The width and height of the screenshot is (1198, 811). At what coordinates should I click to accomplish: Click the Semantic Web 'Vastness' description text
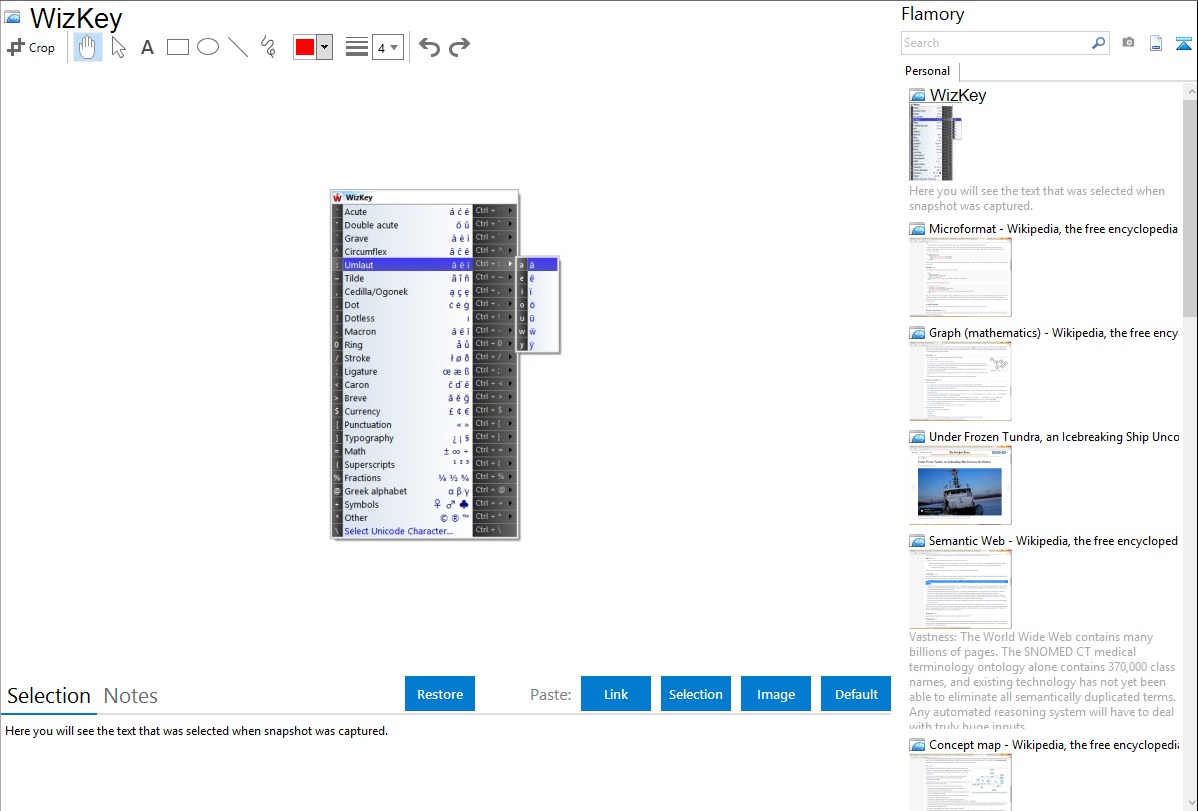pos(1042,681)
